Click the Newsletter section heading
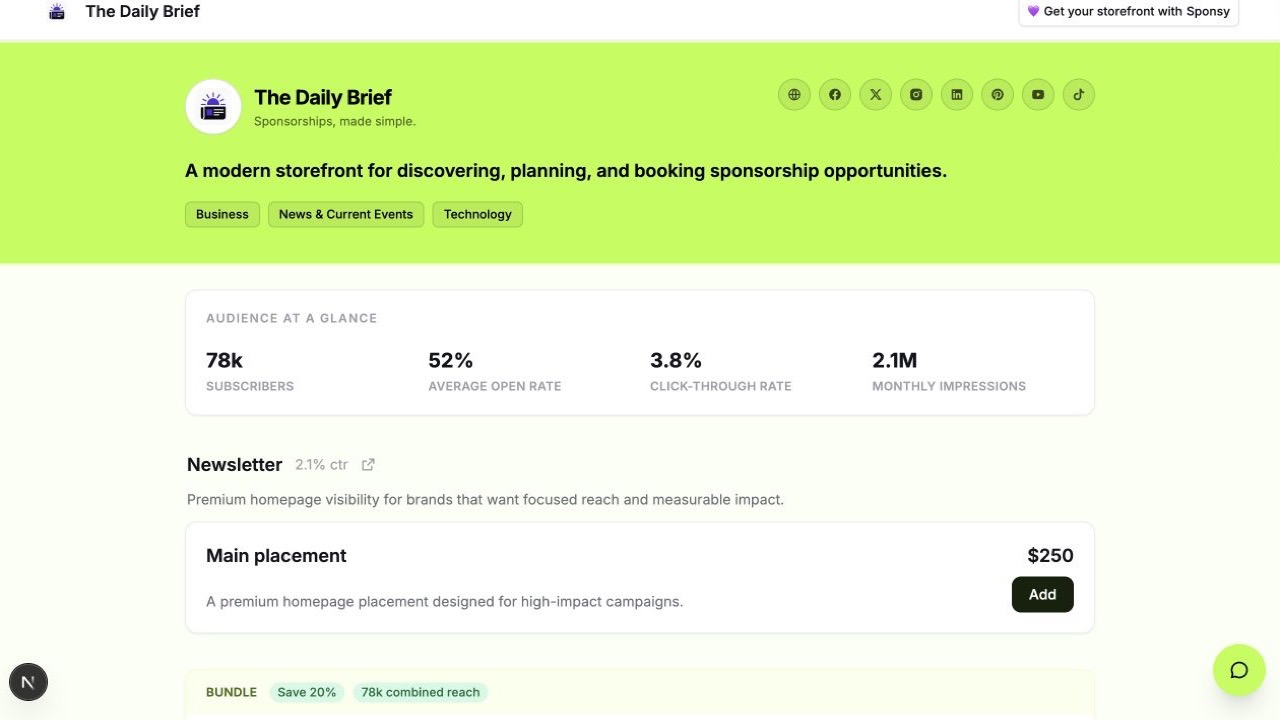 tap(235, 465)
